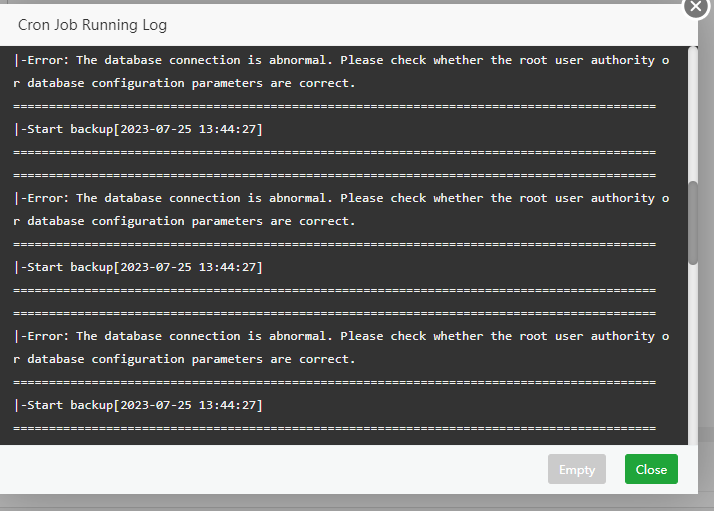Dismiss the dialog with the X icon

[697, 6]
